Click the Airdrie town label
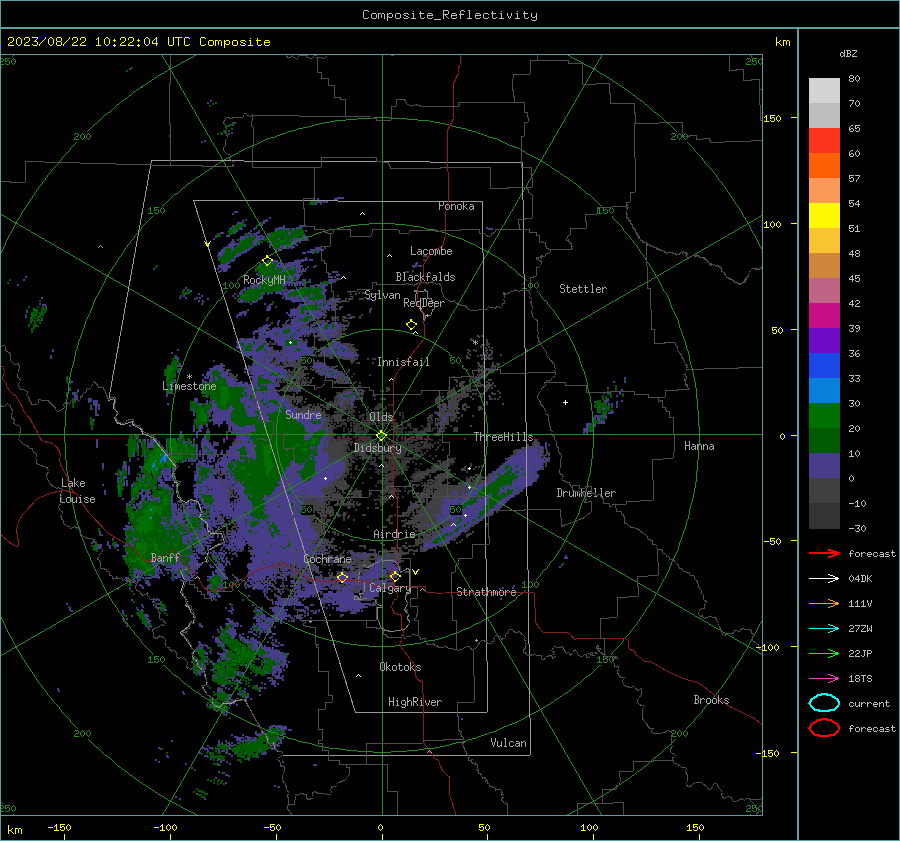The height and width of the screenshot is (841, 900). 394,534
